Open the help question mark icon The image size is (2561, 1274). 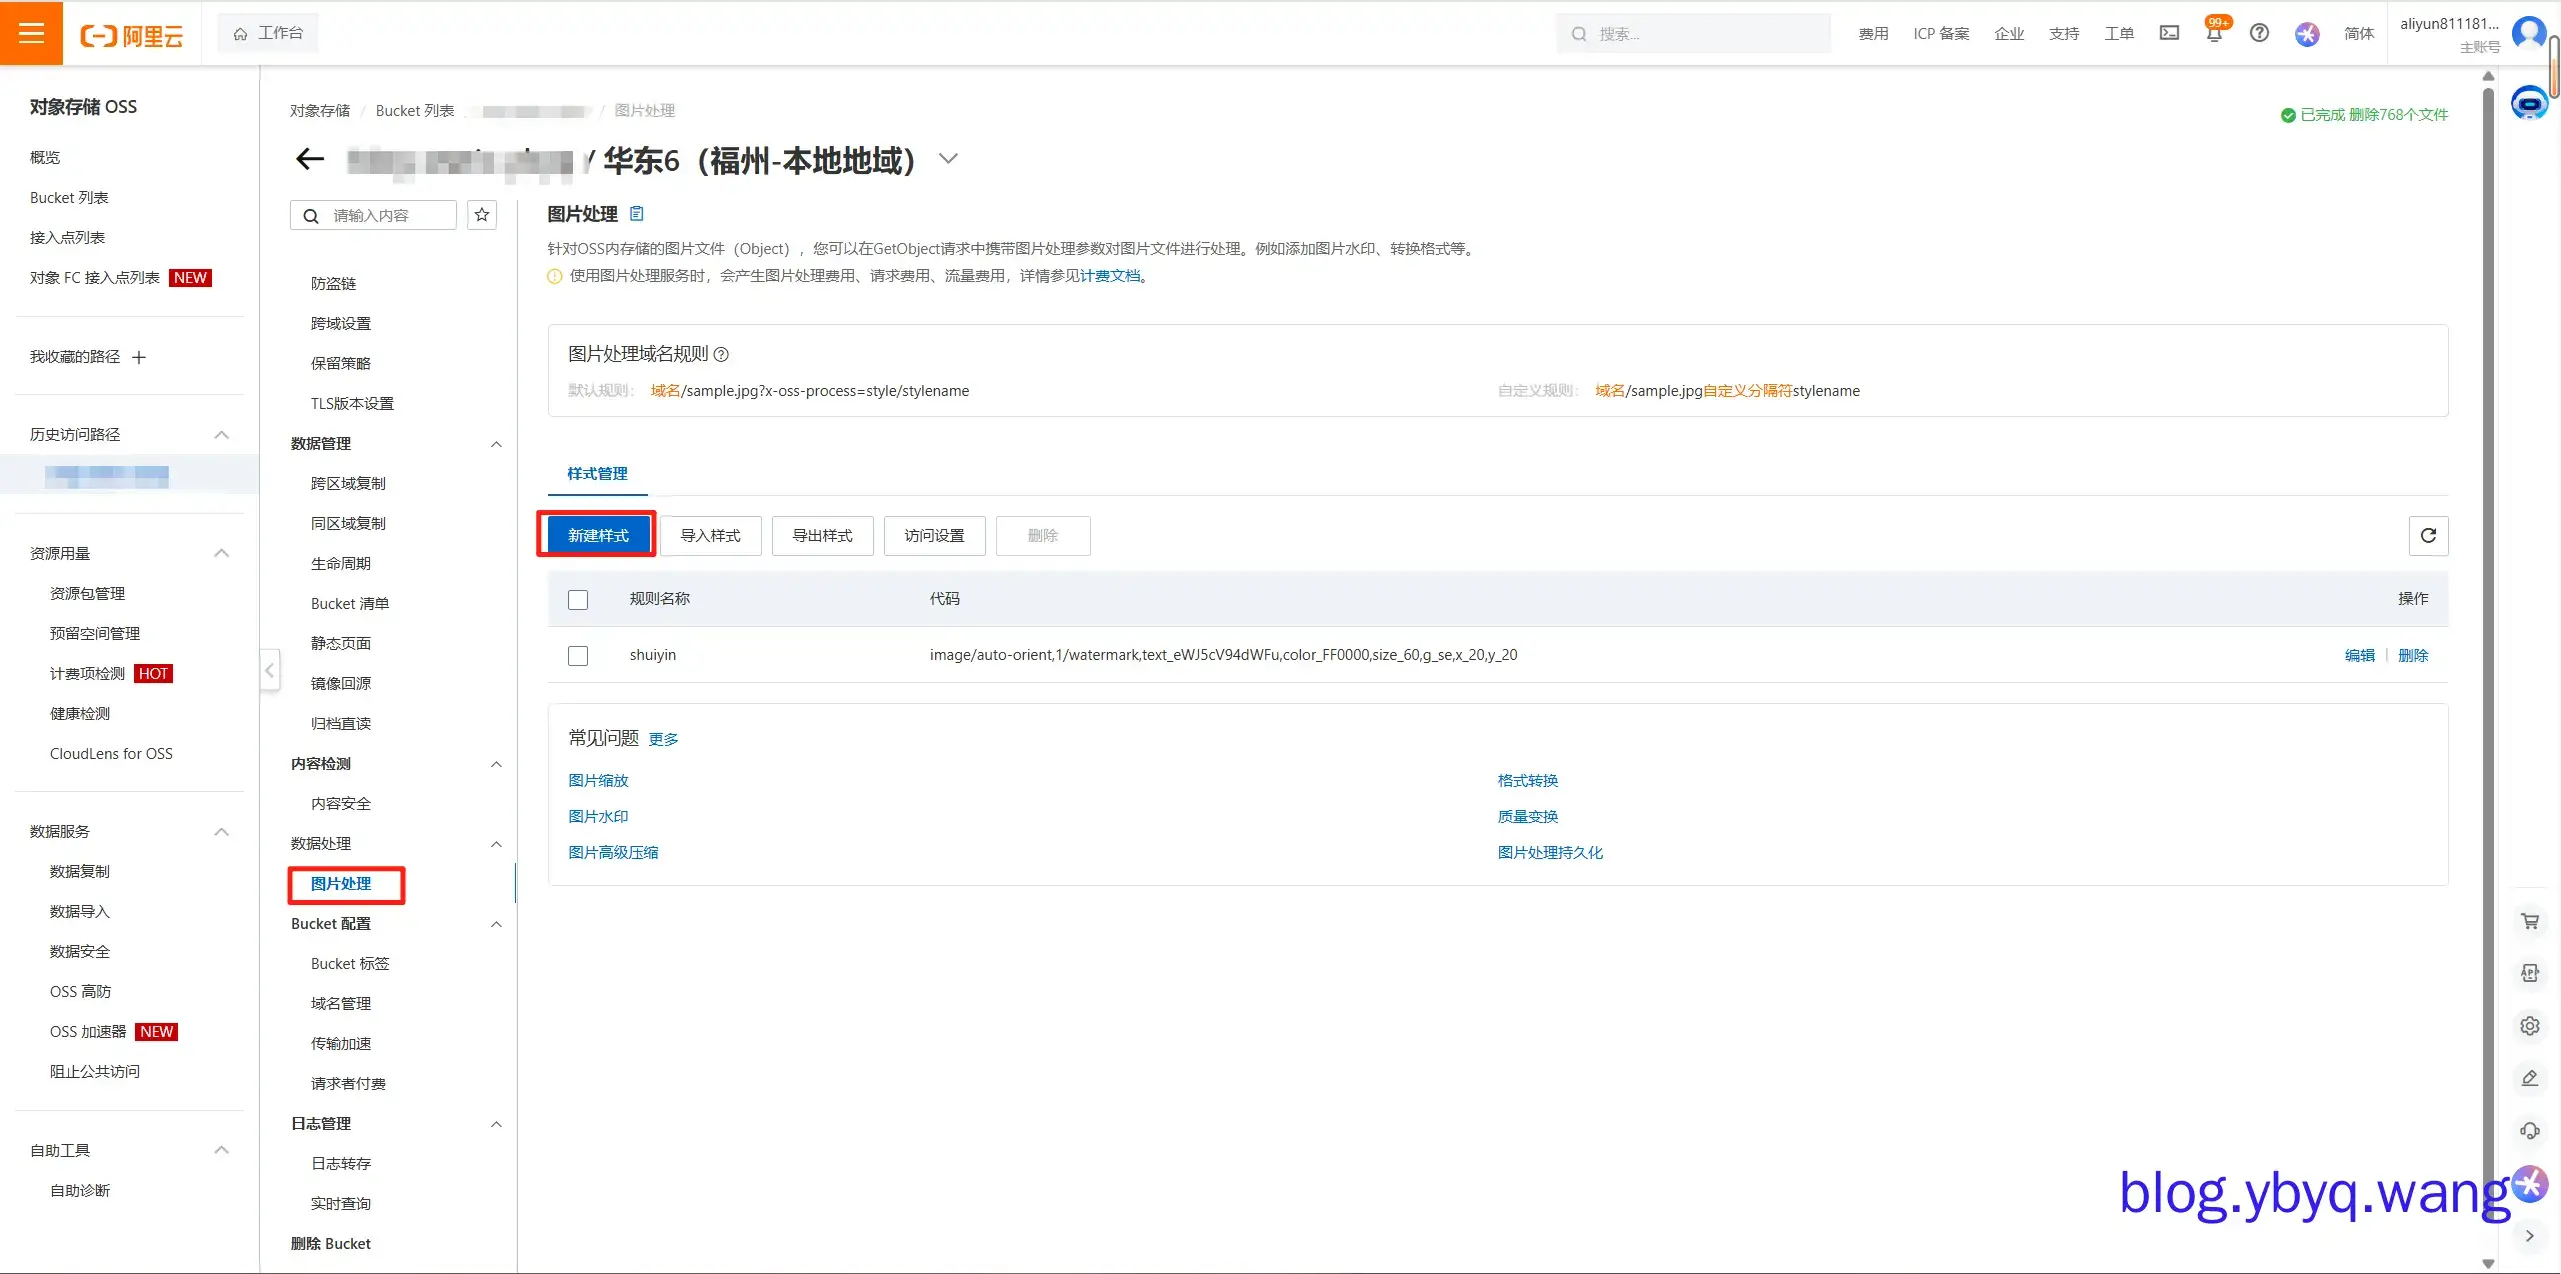click(x=2259, y=33)
